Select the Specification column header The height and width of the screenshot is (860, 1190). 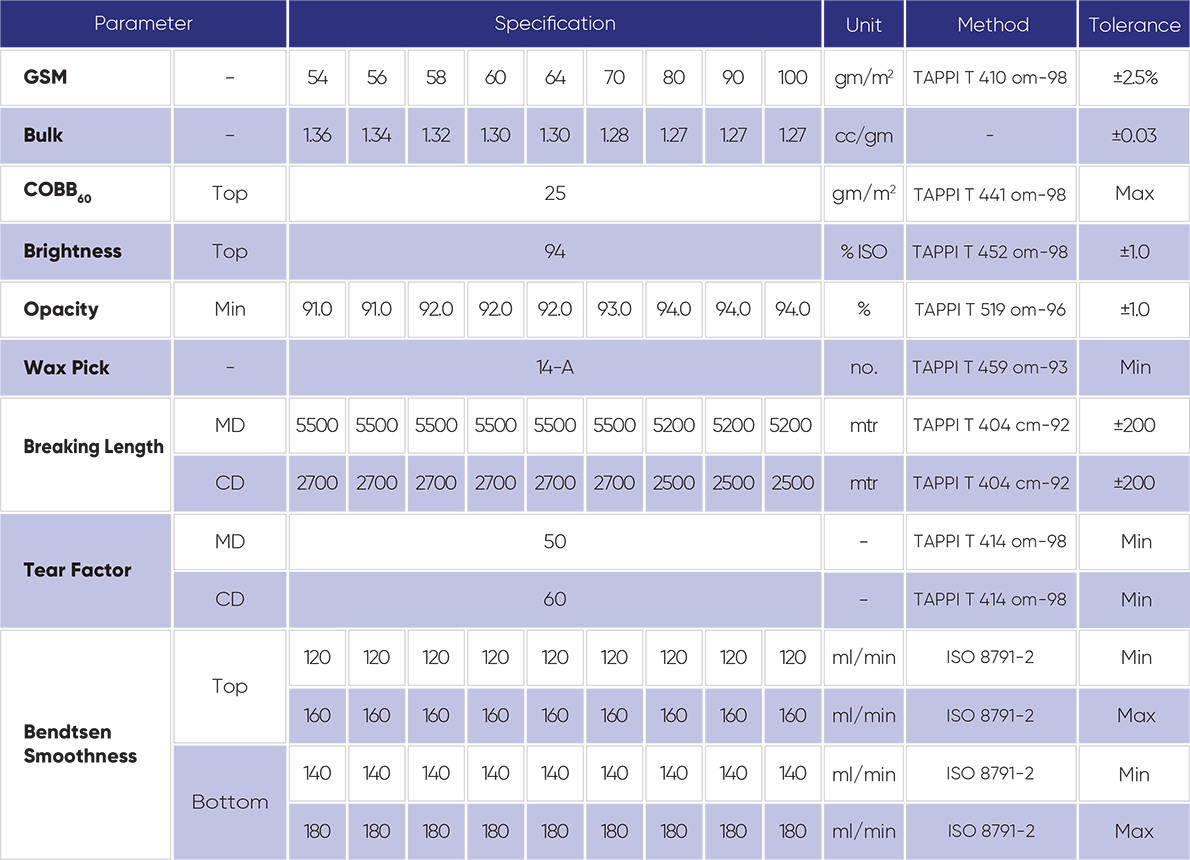click(x=555, y=24)
